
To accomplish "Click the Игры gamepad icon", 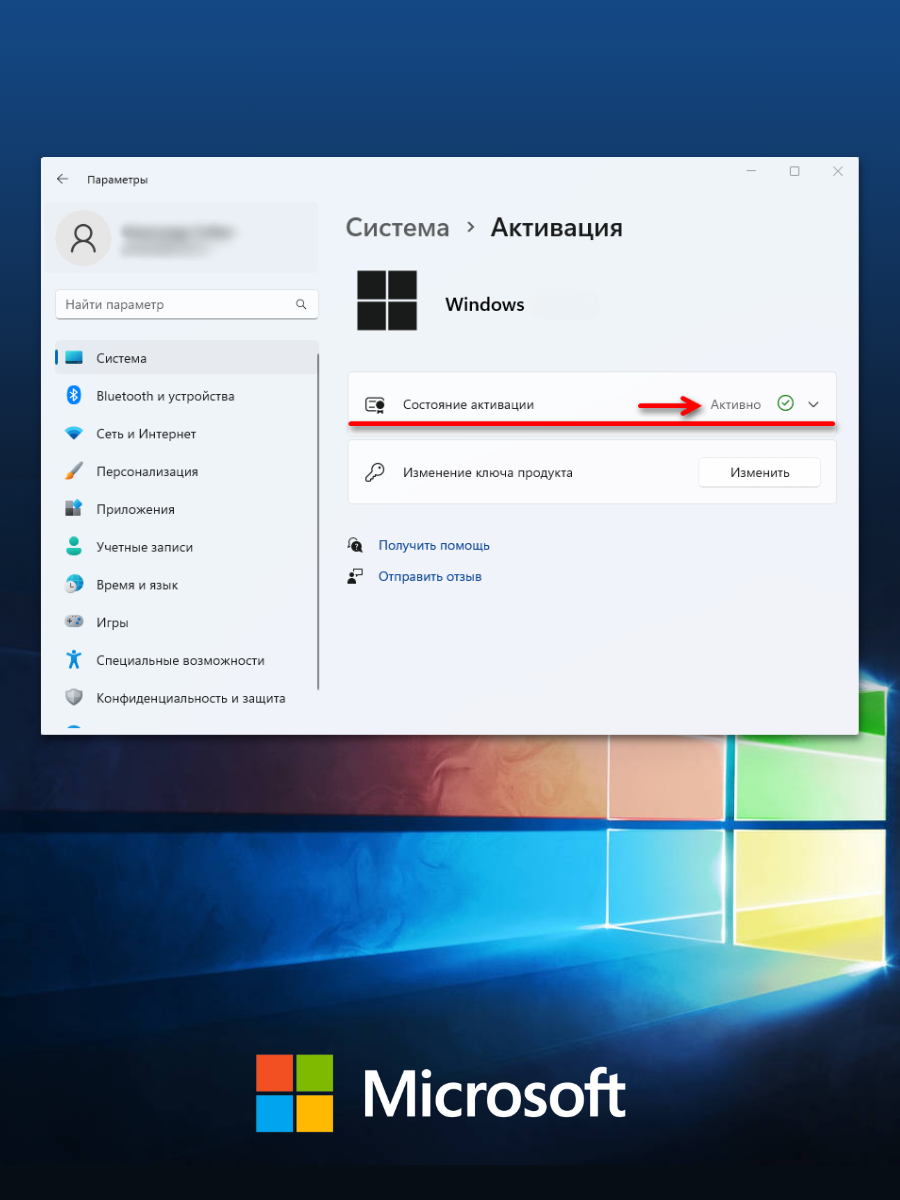I will pyautogui.click(x=73, y=622).
